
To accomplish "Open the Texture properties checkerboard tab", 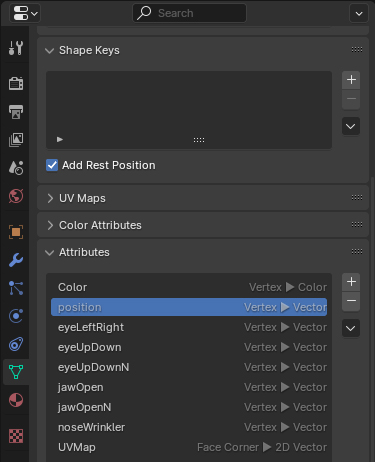I will click(x=16, y=436).
